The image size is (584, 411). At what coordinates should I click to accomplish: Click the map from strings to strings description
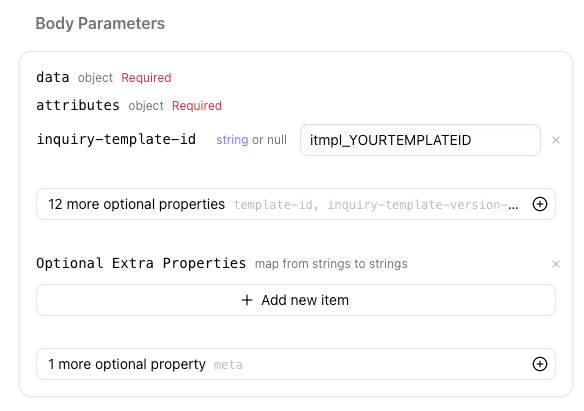coord(331,264)
